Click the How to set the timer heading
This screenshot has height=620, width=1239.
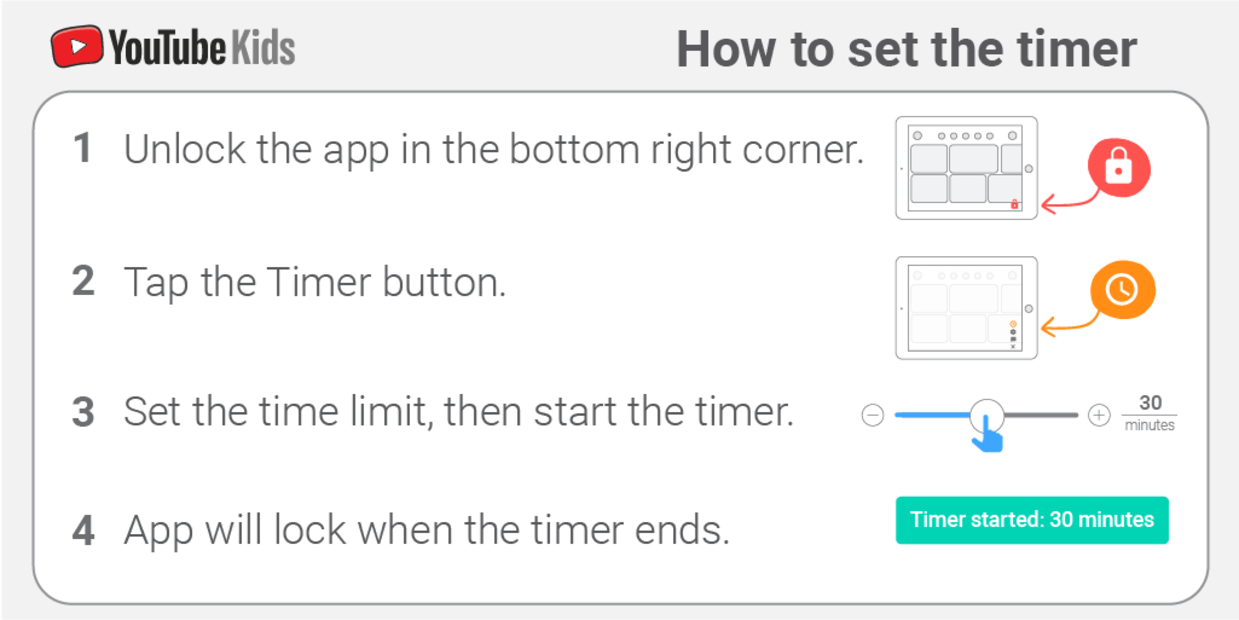point(906,49)
